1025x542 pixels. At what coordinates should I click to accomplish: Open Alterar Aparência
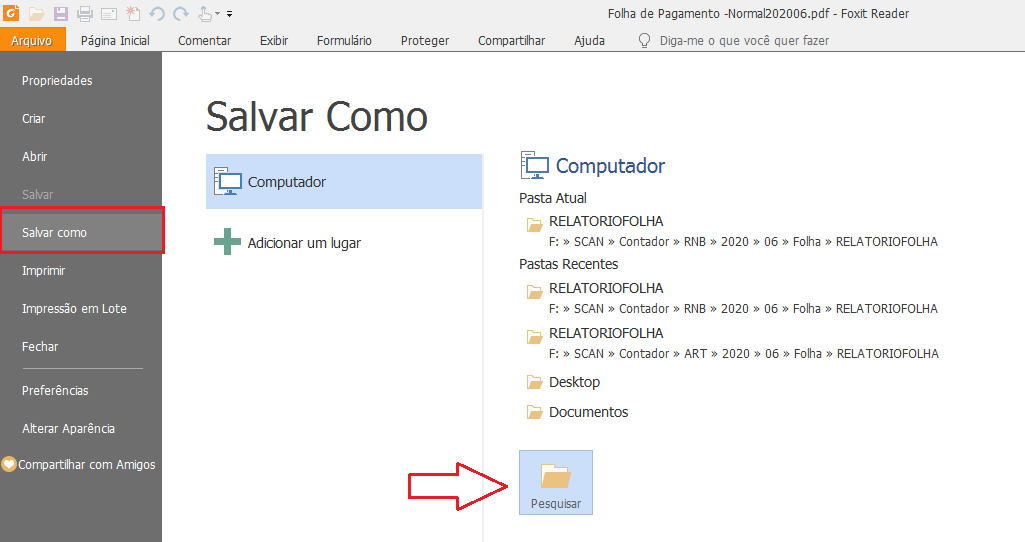tap(81, 428)
